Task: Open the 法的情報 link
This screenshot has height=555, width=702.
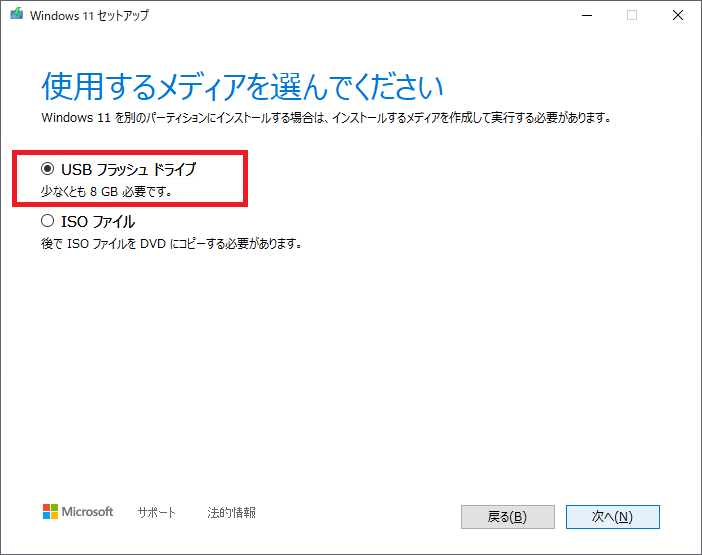Action: pos(231,512)
